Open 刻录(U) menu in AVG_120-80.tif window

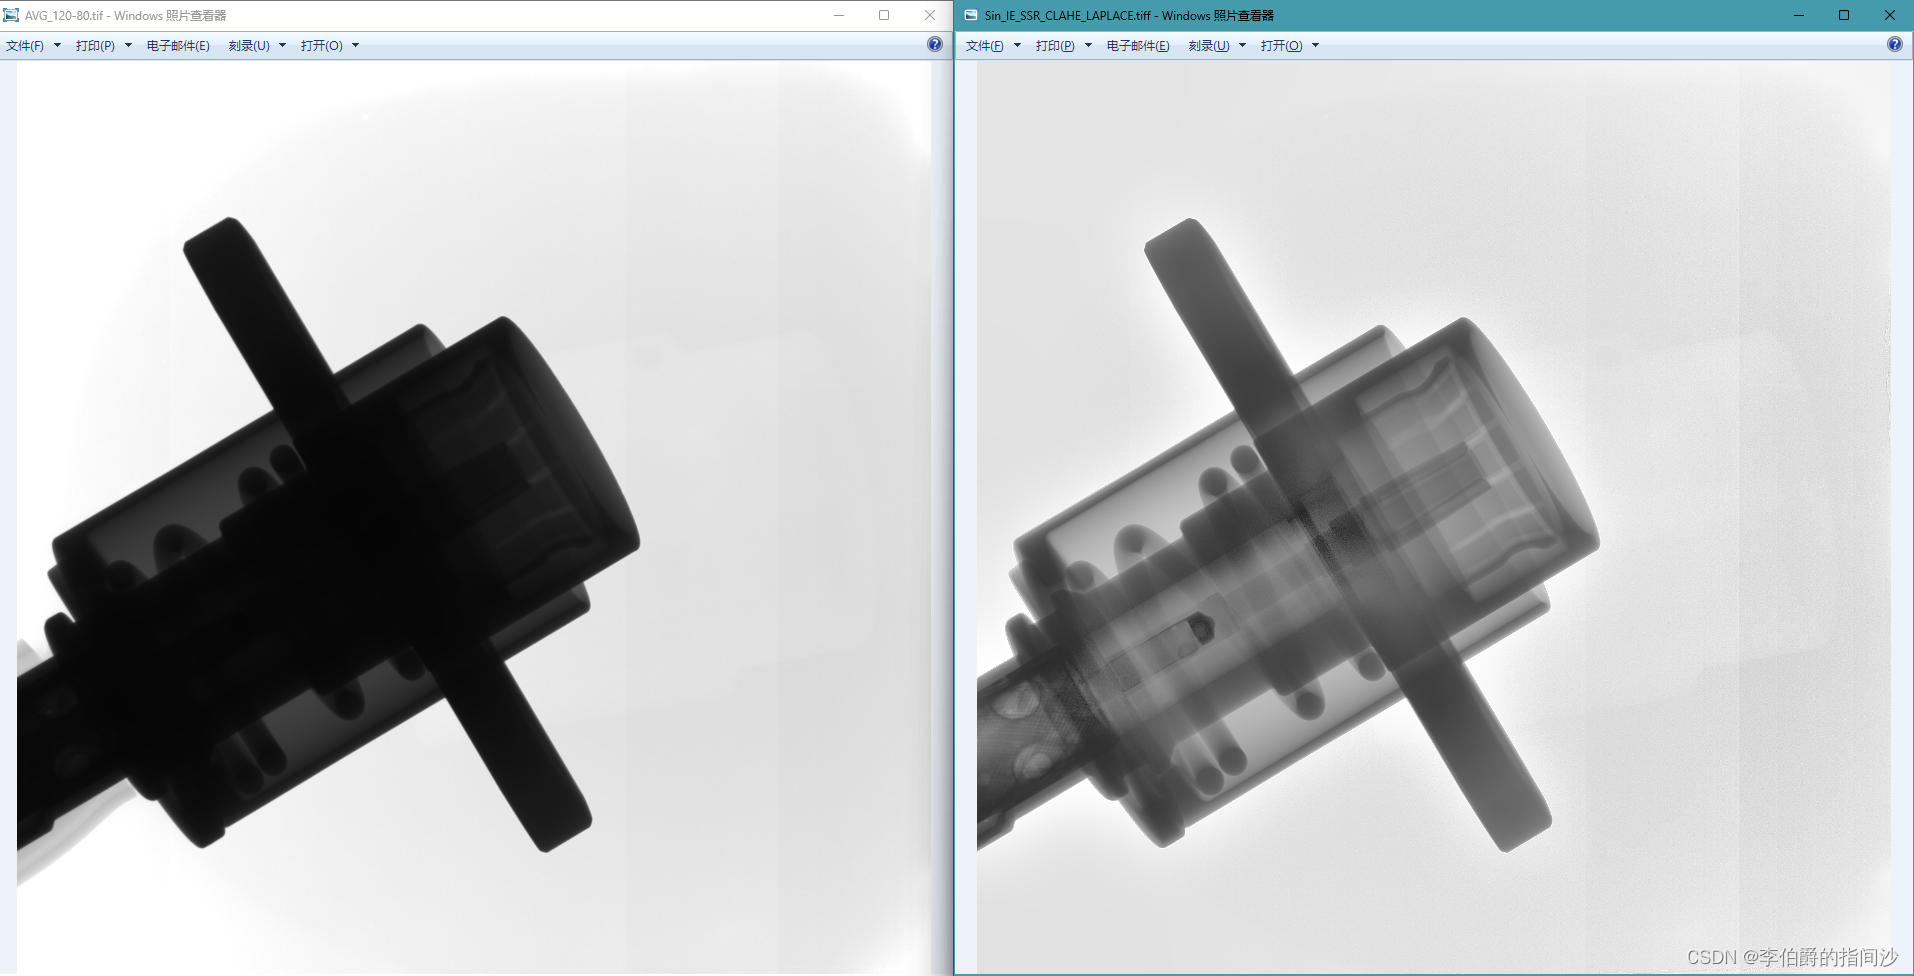(x=249, y=46)
